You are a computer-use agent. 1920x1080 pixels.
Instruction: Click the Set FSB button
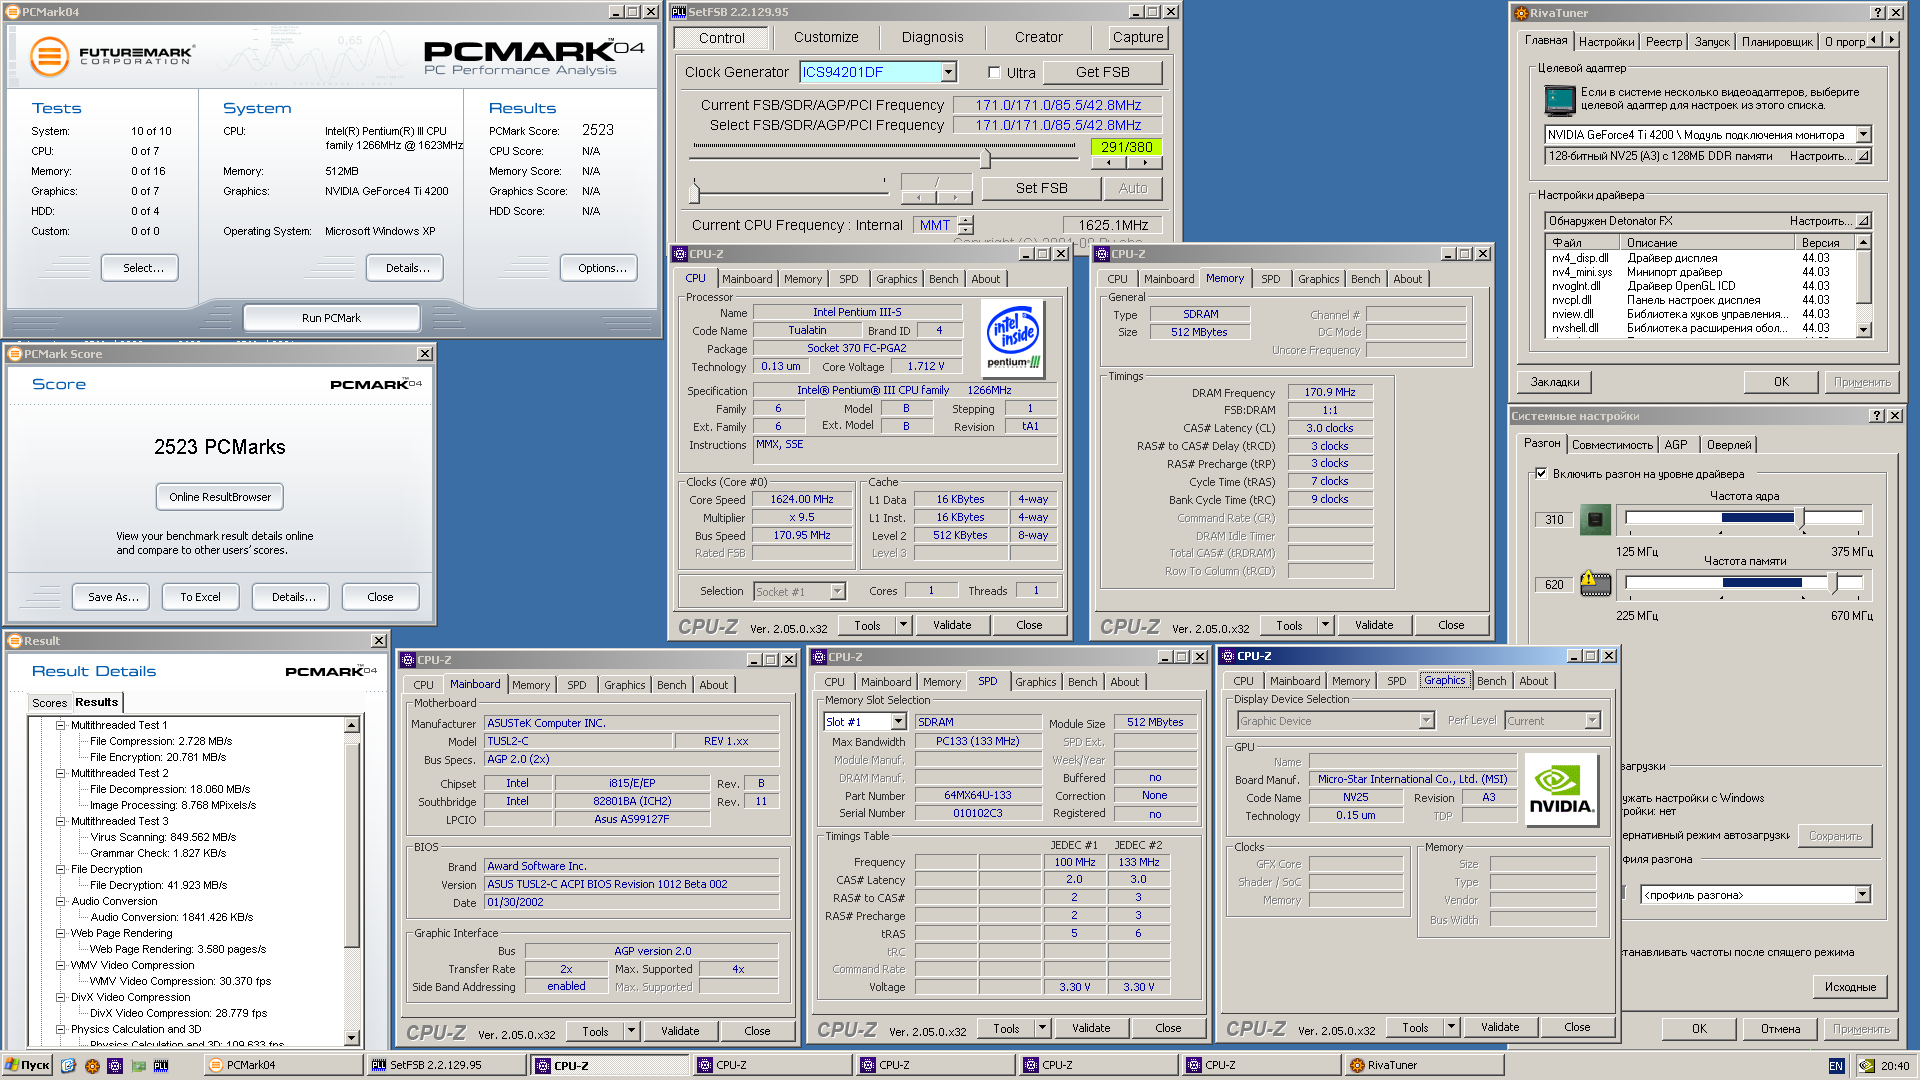[1041, 188]
